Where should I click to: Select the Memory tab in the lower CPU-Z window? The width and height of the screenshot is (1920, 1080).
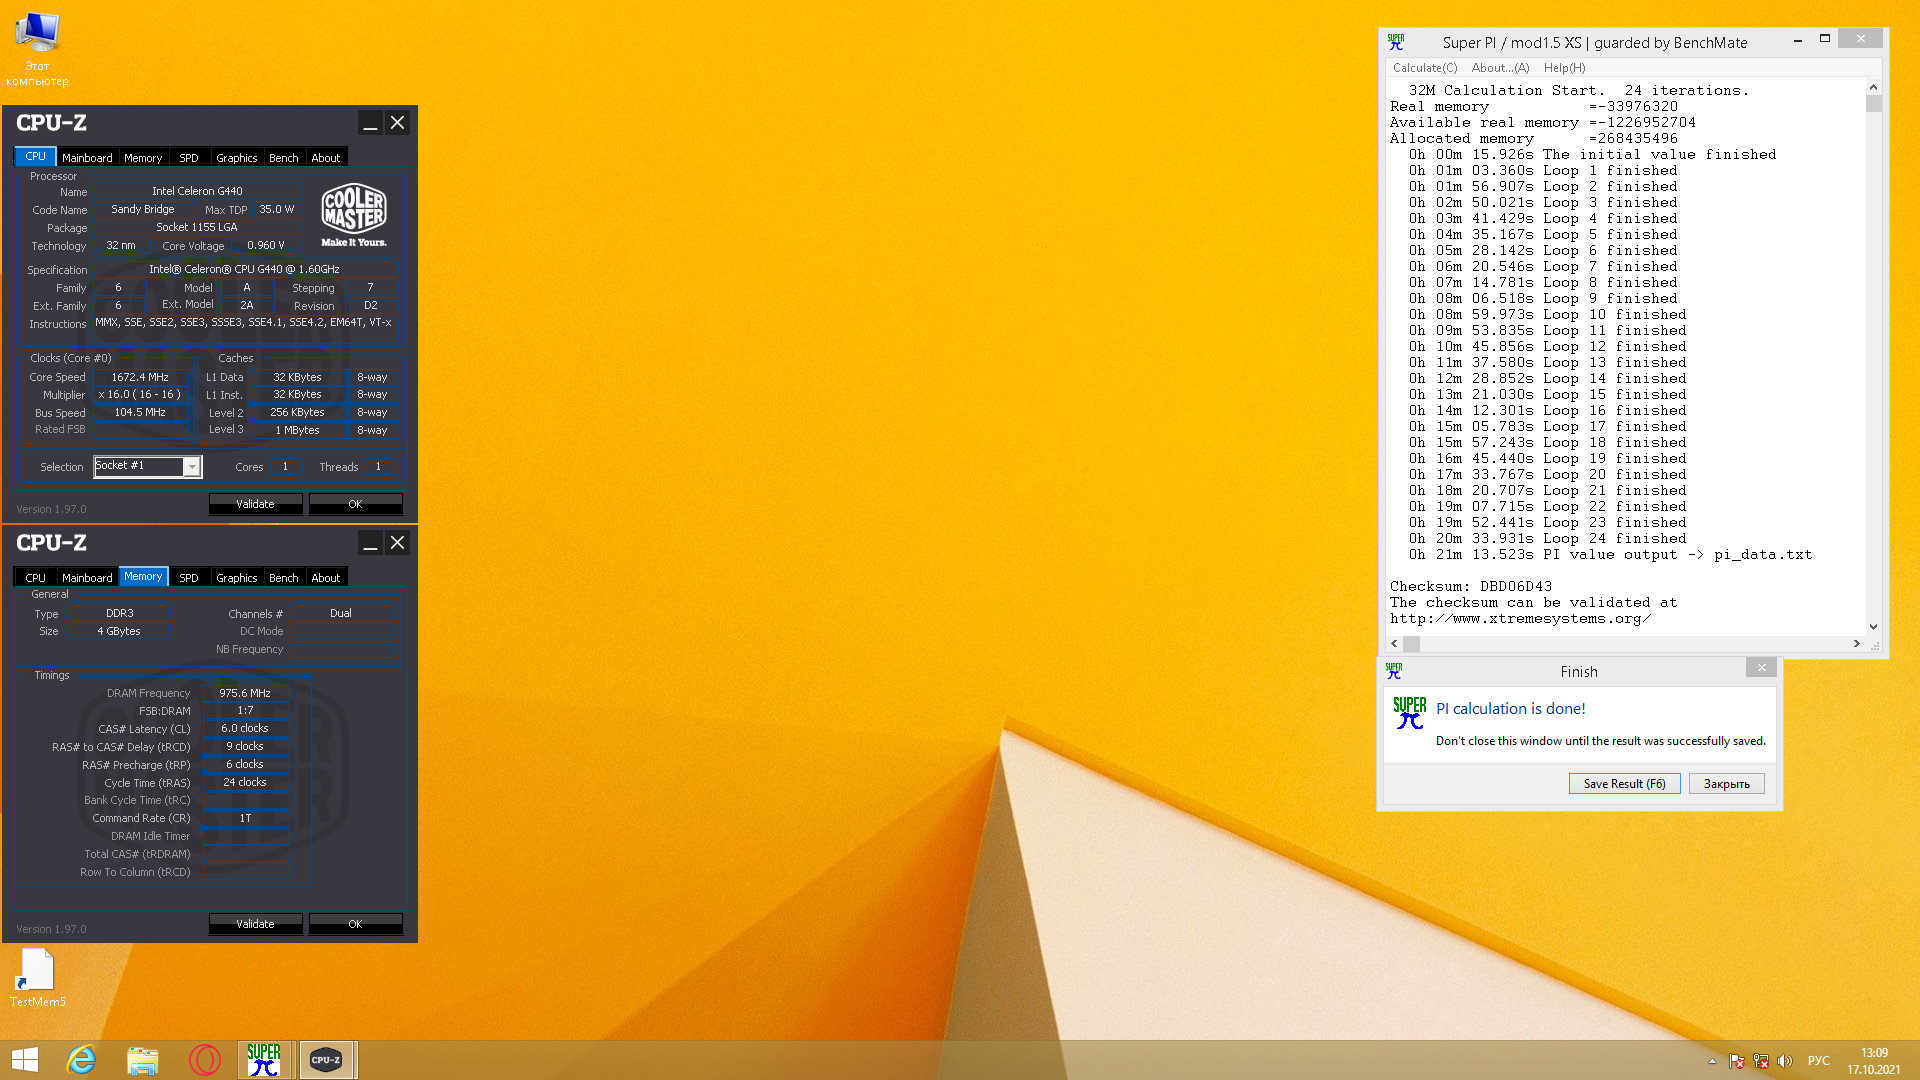[x=143, y=577]
